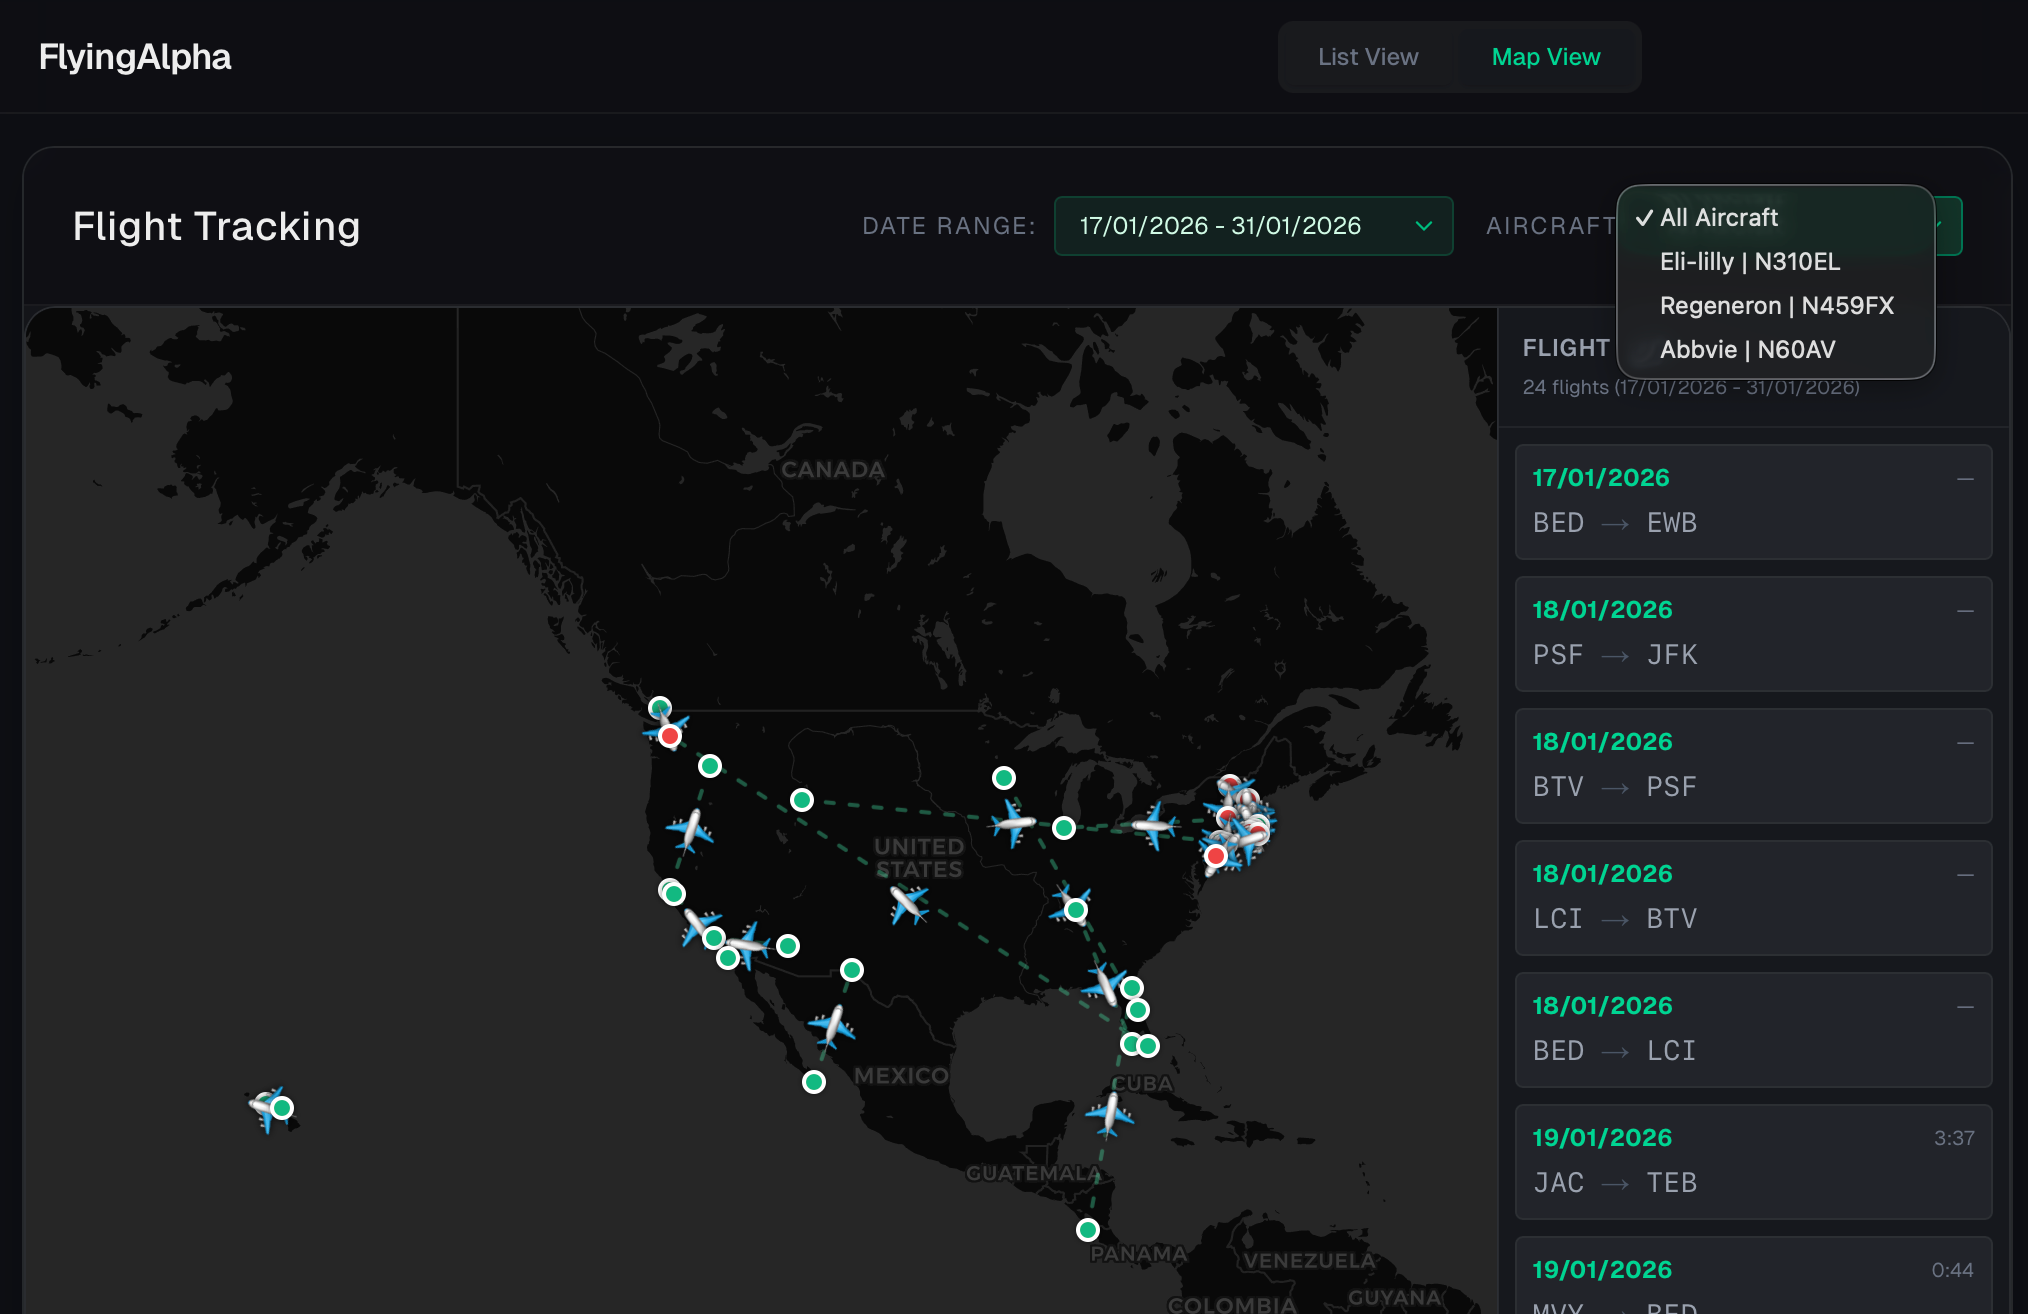This screenshot has height=1314, width=2028.
Task: Click the FlyingAlpha logo
Action: [x=135, y=57]
